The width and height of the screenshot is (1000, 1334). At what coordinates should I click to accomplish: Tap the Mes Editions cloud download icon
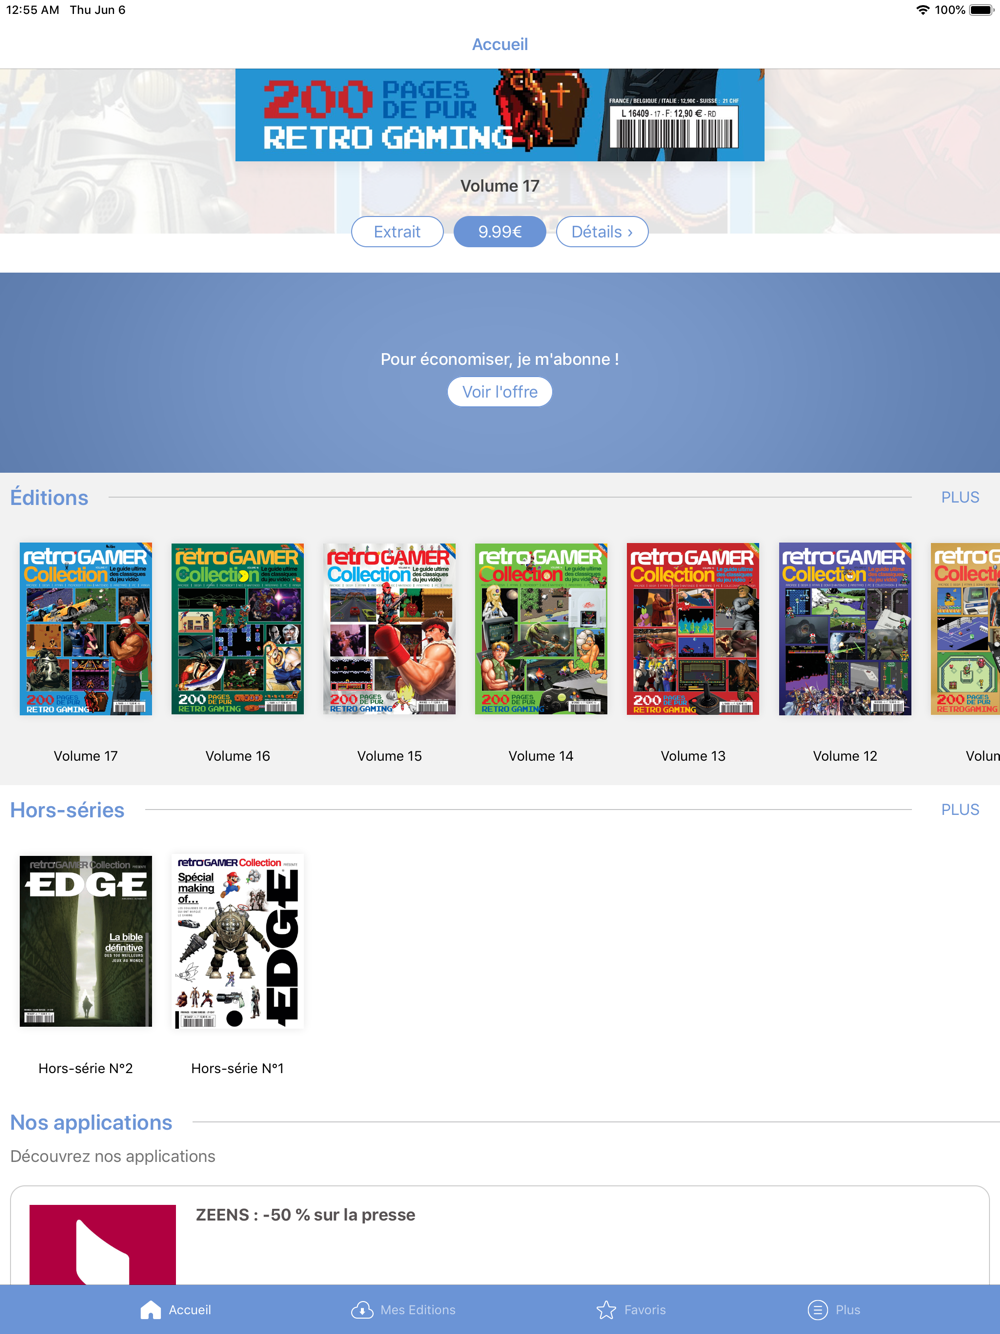point(362,1310)
